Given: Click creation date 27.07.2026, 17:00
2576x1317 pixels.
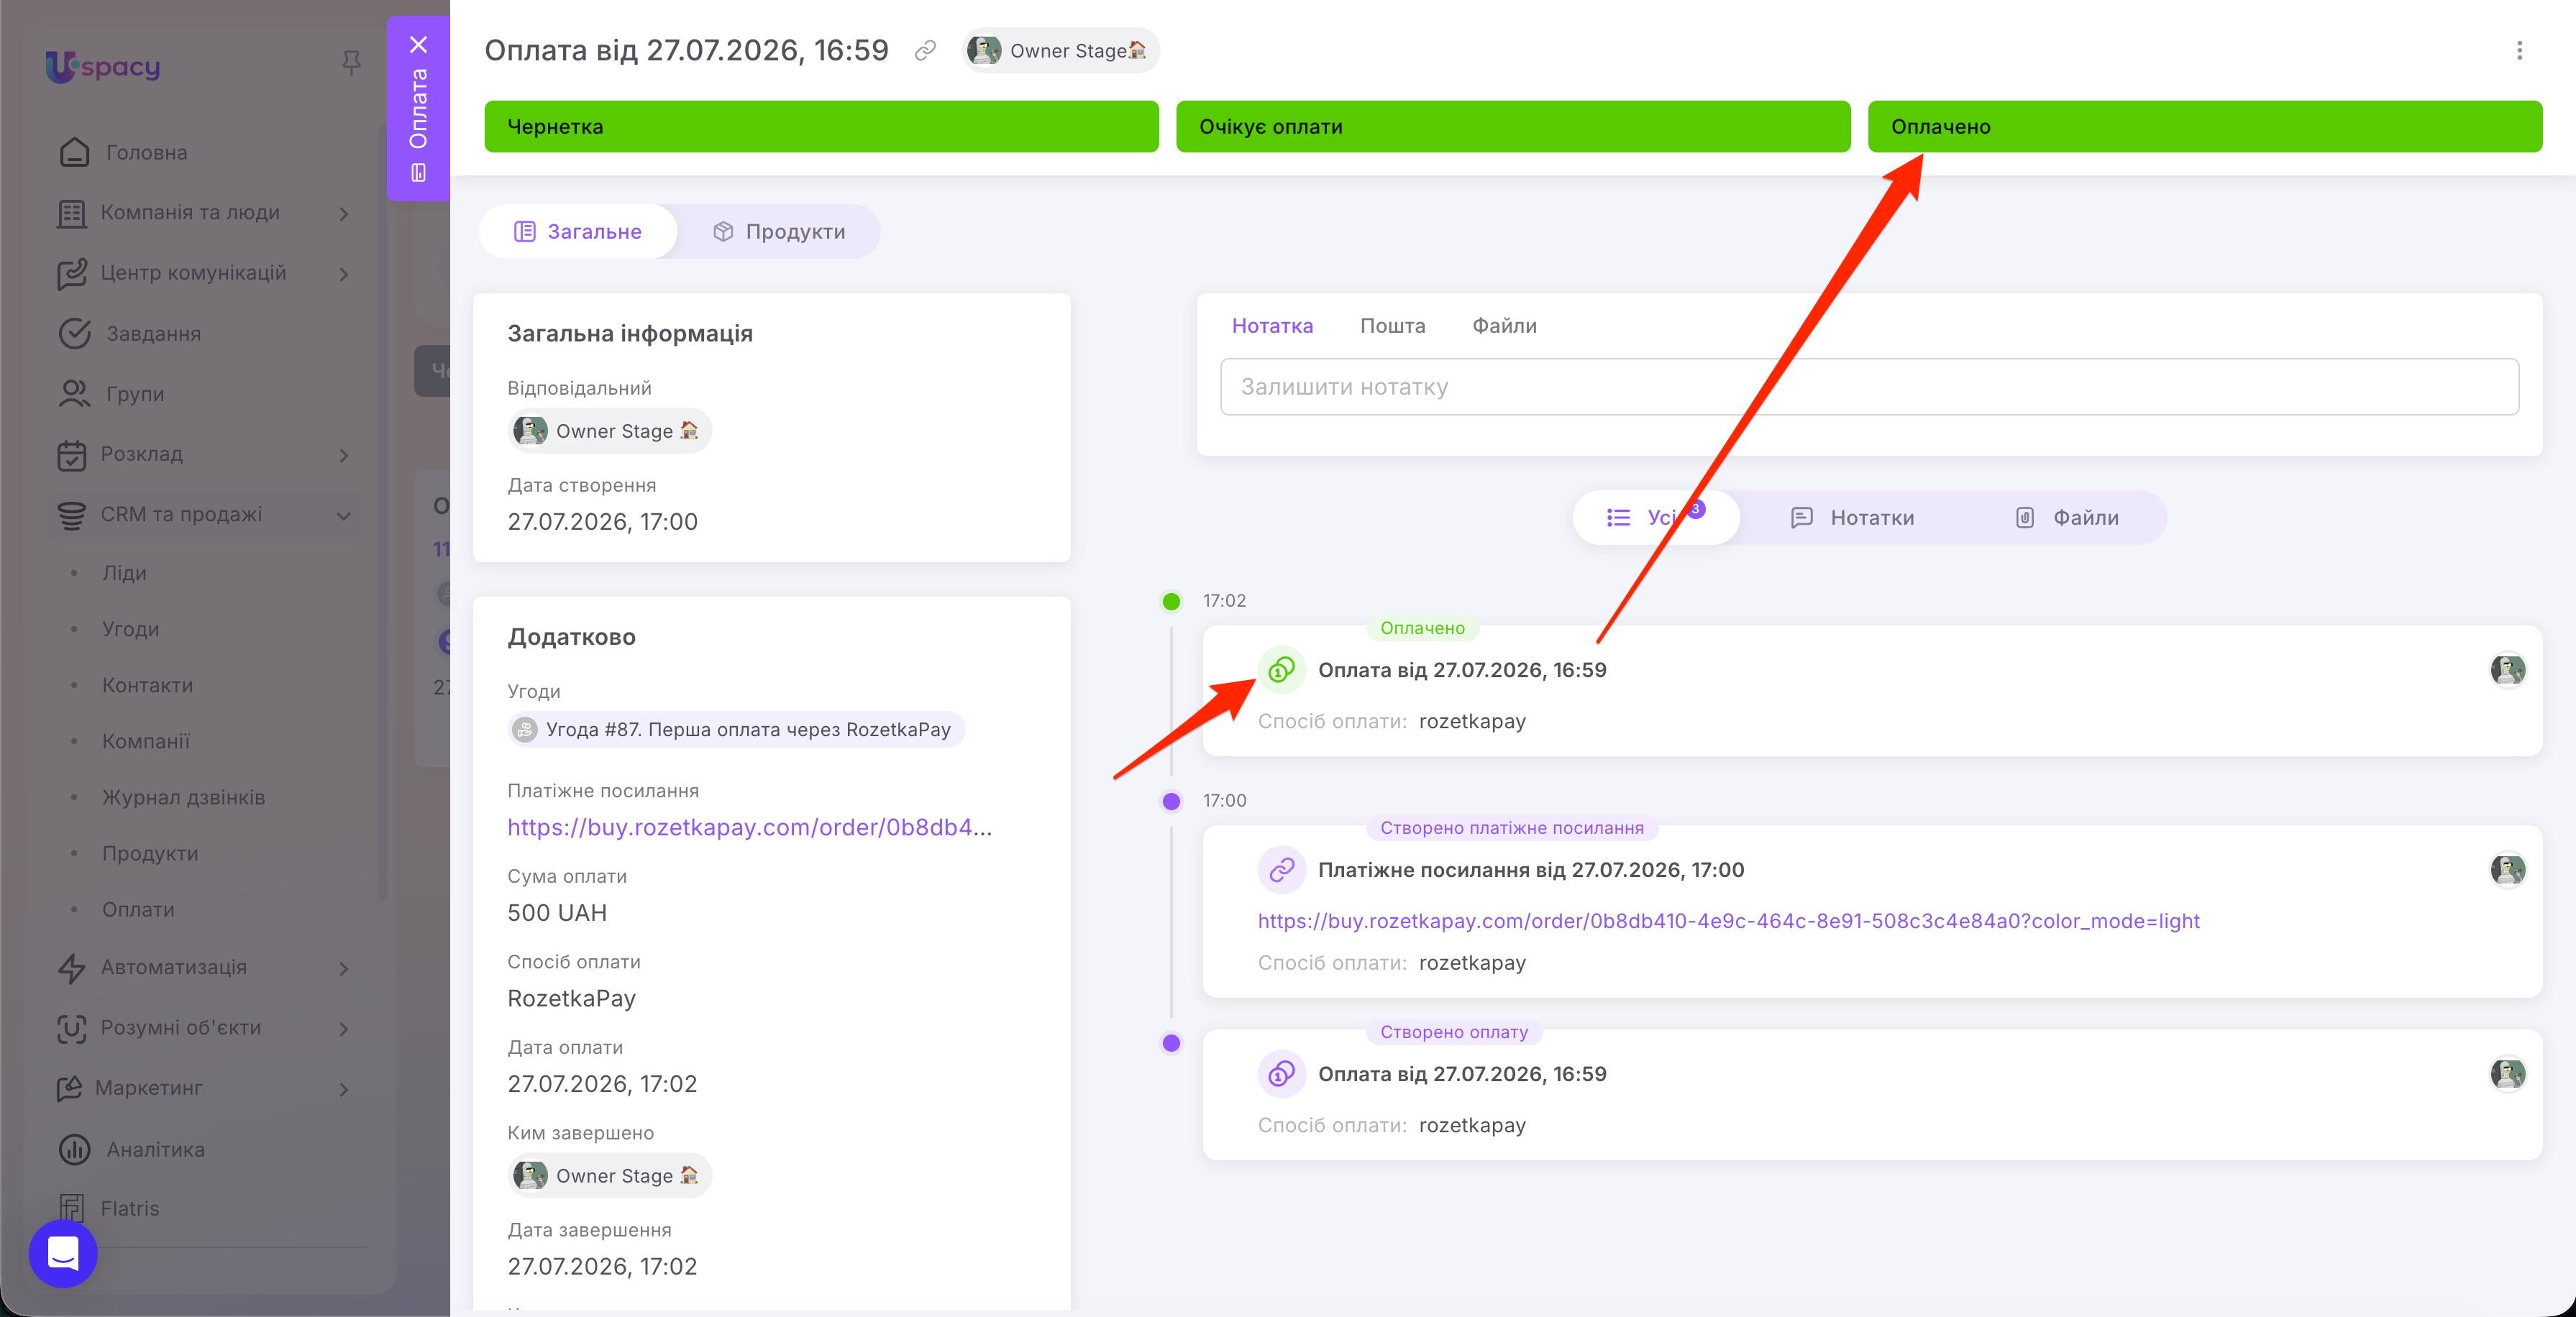Looking at the screenshot, I should [602, 522].
